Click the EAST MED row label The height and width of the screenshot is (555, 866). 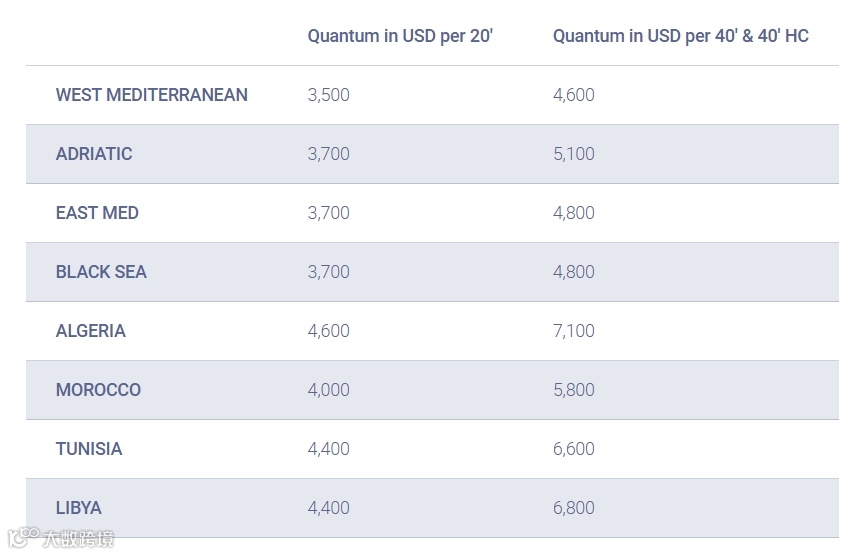pos(97,213)
